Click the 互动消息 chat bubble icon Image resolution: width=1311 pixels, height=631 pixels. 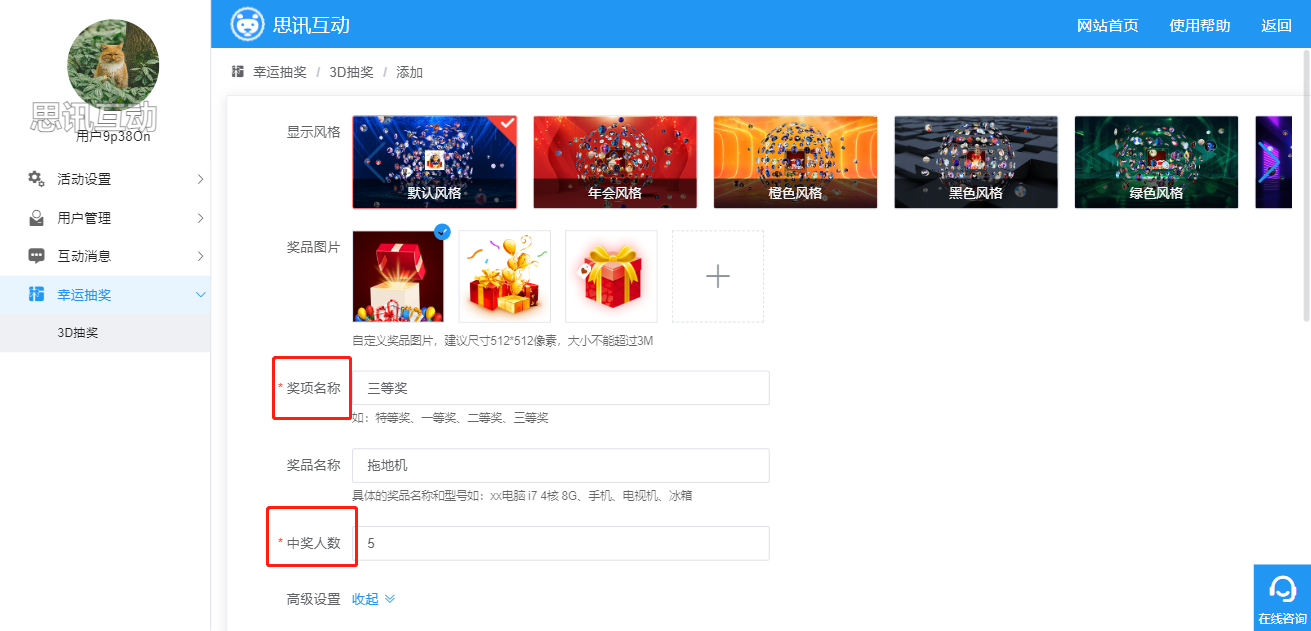pos(36,256)
